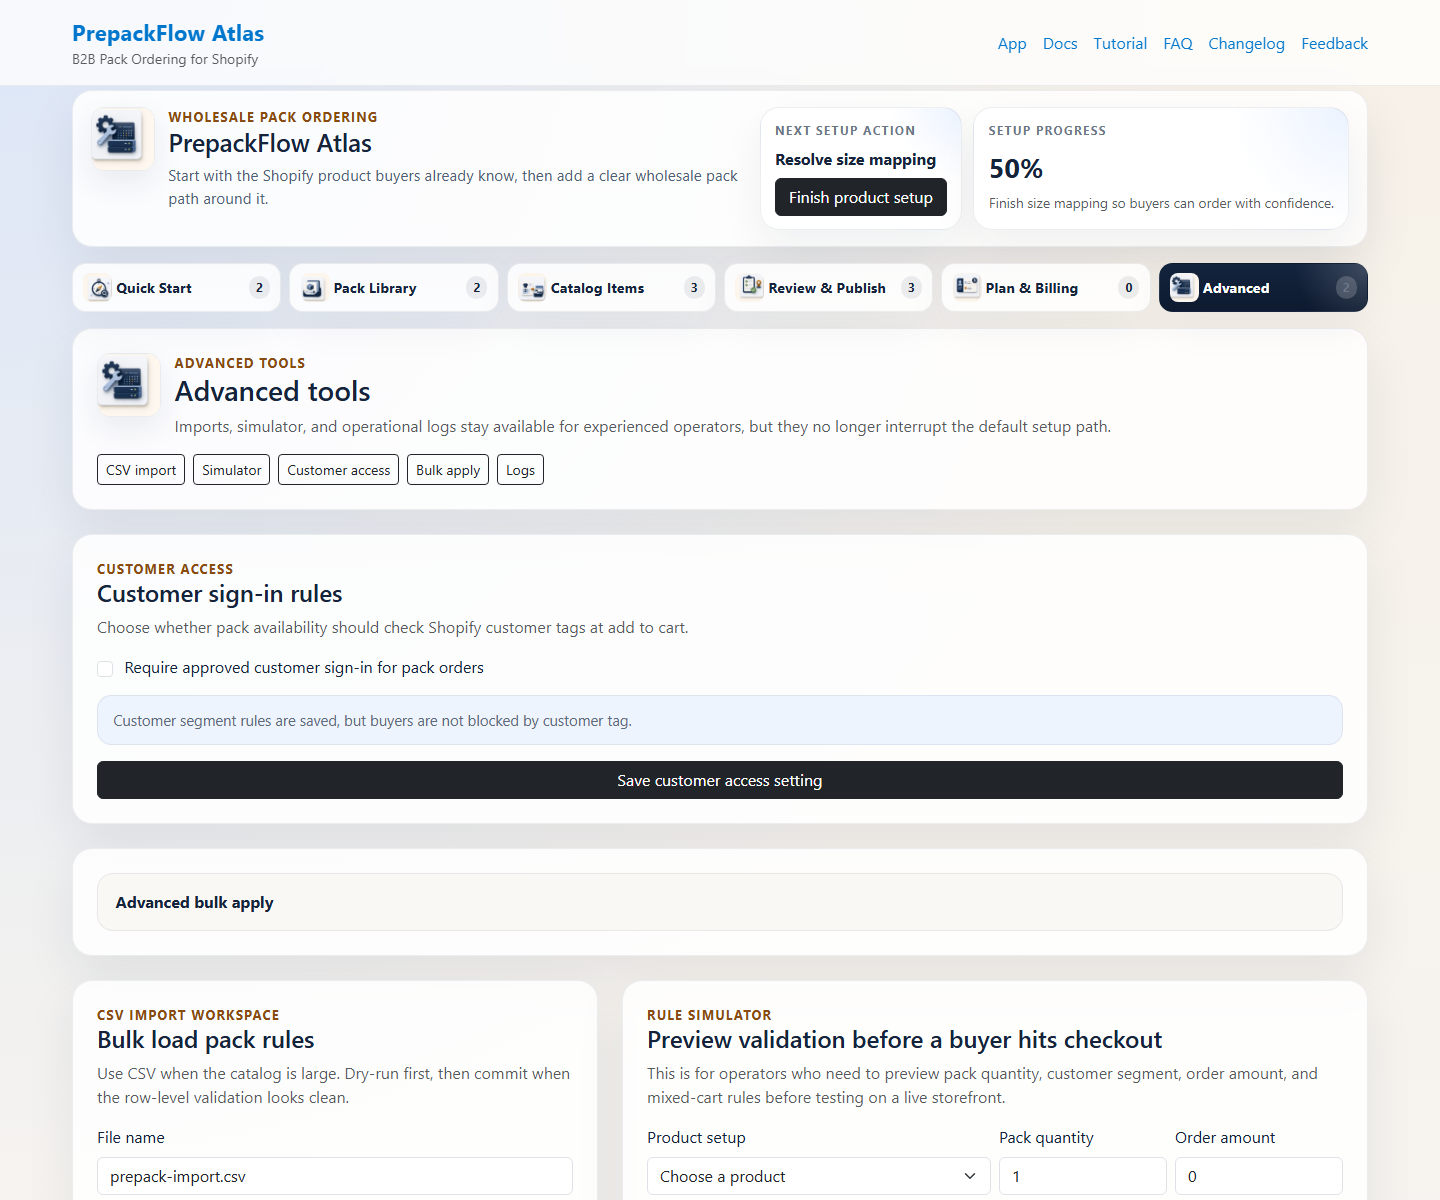Open the FAQ link
The height and width of the screenshot is (1200, 1440).
pyautogui.click(x=1178, y=44)
